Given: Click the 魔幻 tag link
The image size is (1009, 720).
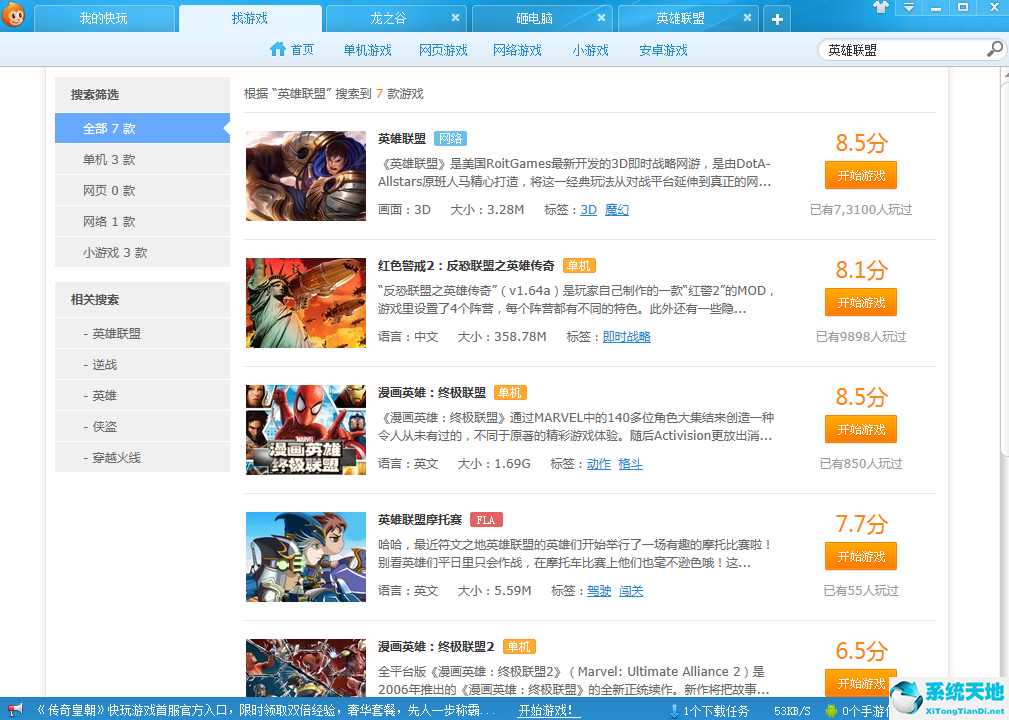Looking at the screenshot, I should pyautogui.click(x=616, y=210).
